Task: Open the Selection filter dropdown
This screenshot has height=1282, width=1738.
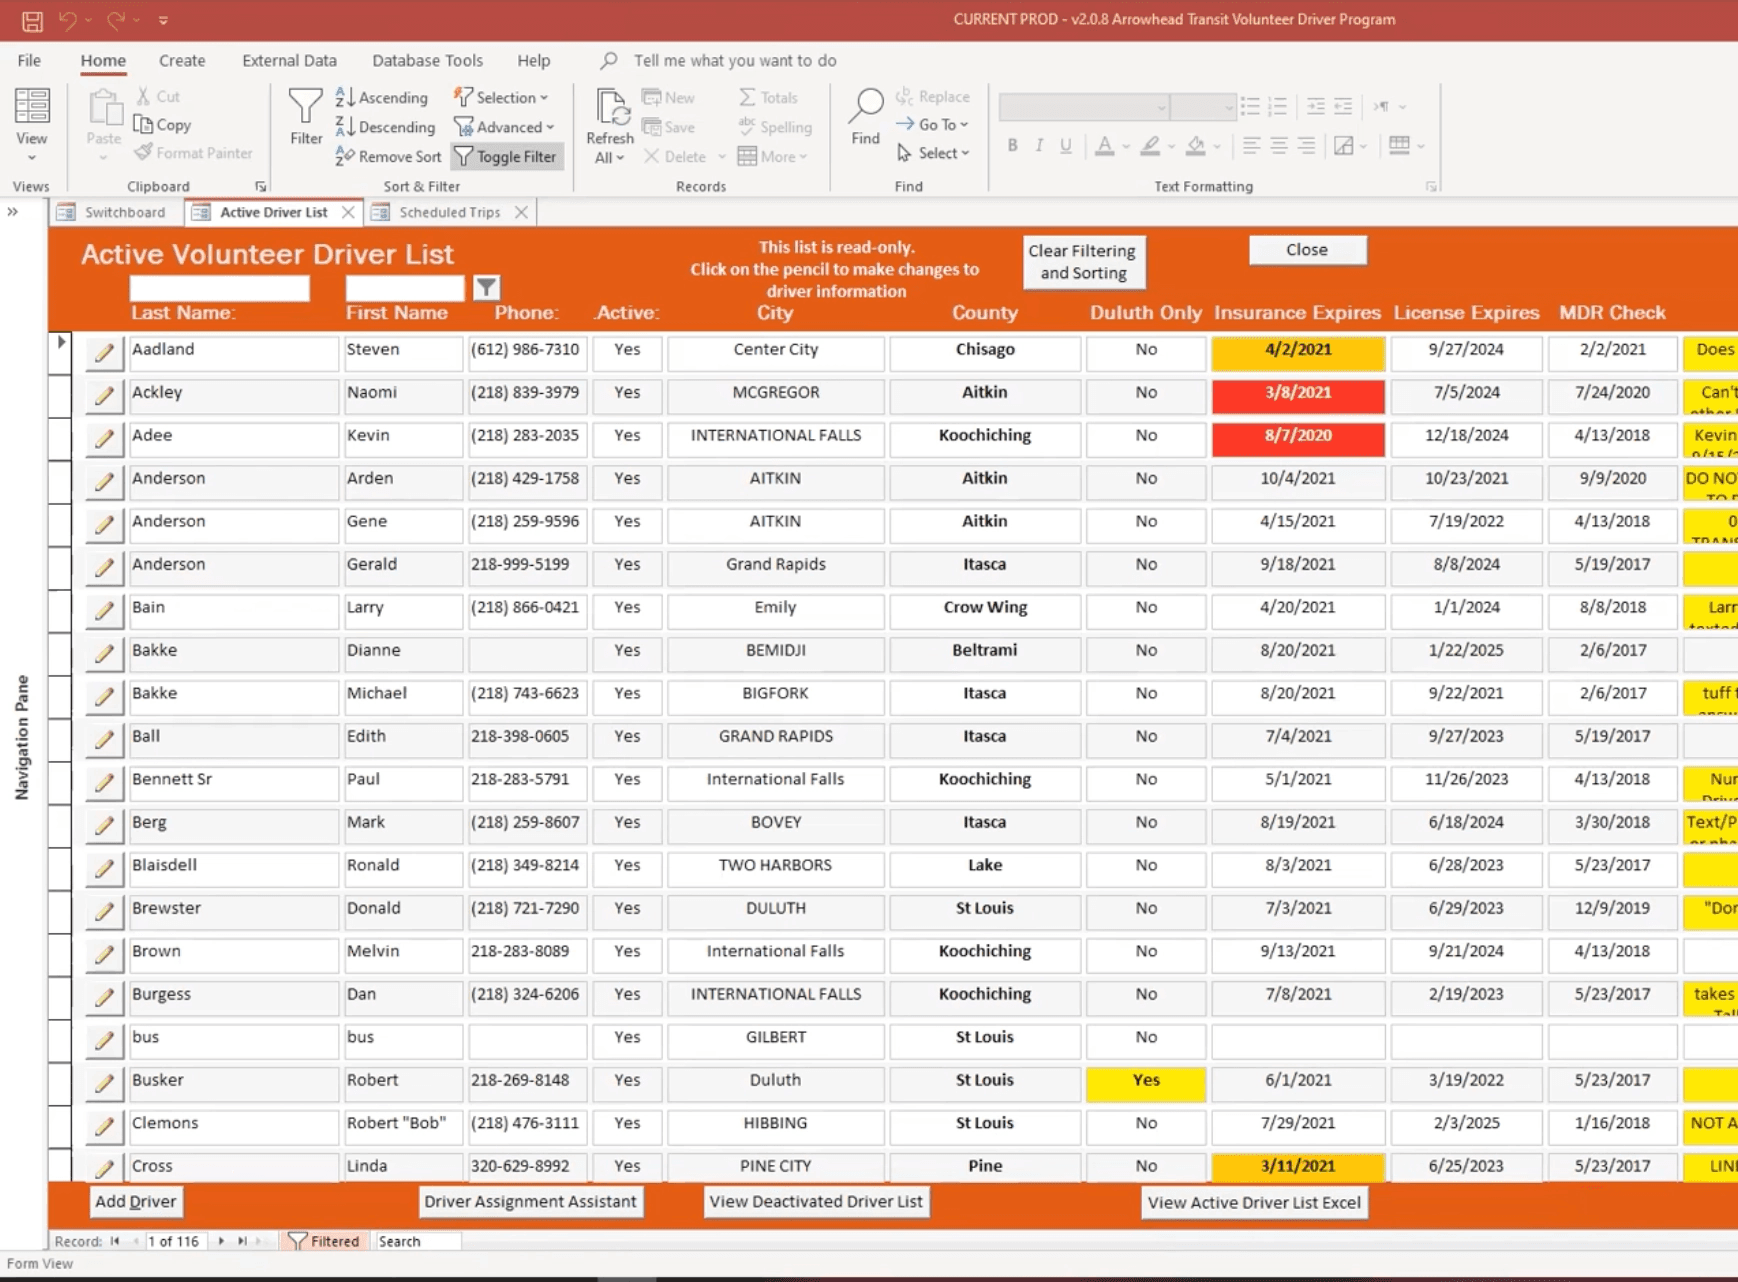Action: pos(502,97)
